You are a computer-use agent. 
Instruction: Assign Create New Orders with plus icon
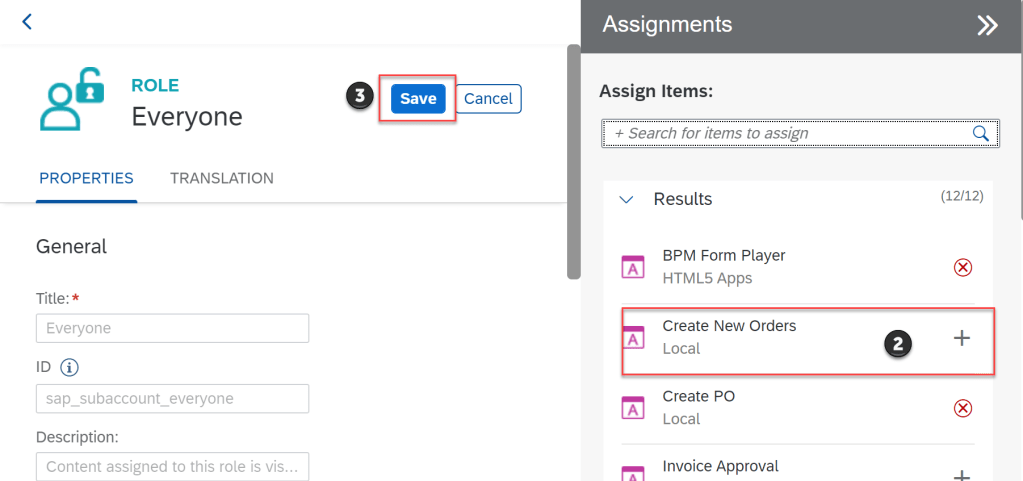[x=962, y=338]
